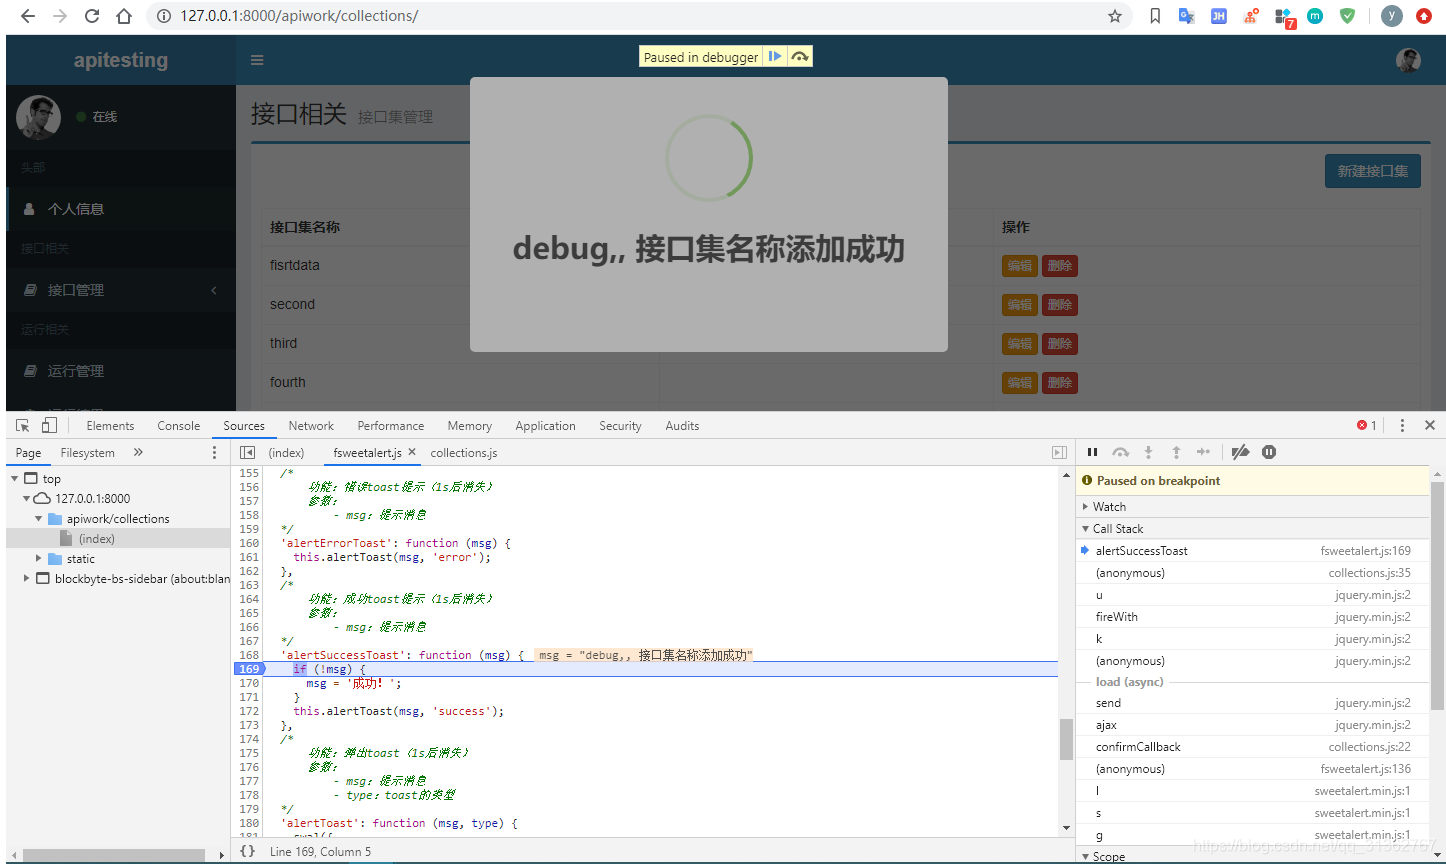Click the Step out of current function icon

1176,452
